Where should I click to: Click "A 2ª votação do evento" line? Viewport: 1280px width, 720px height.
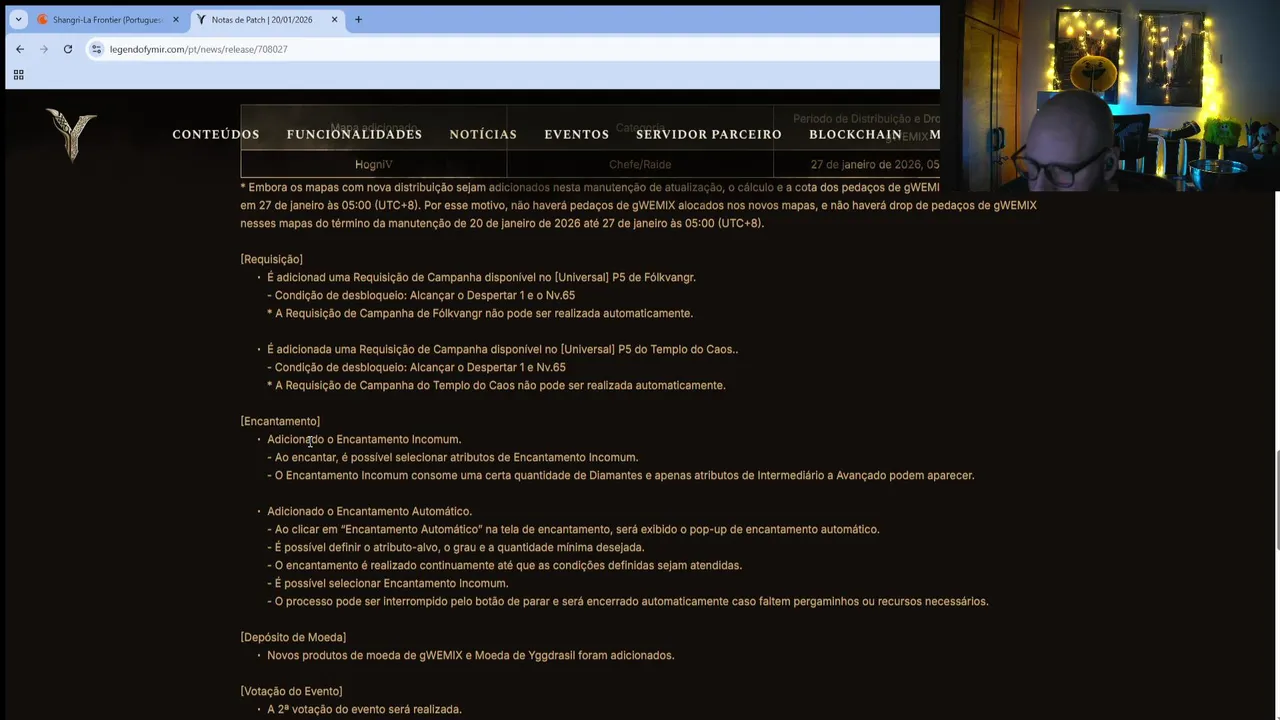click(x=364, y=709)
